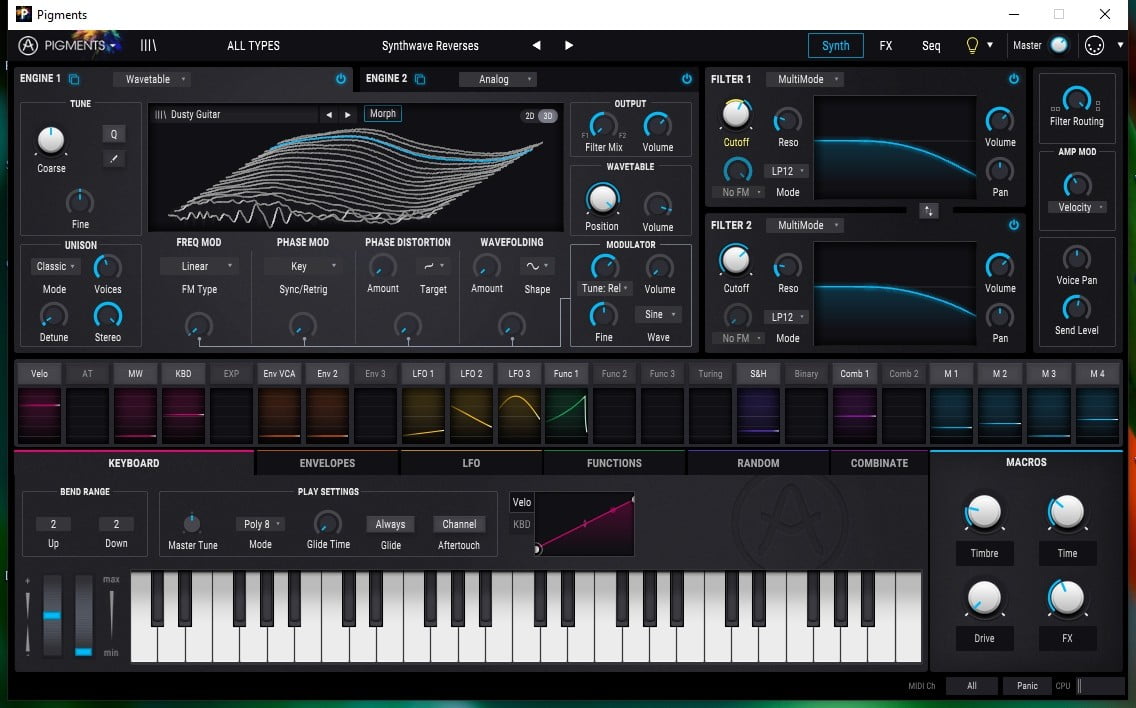This screenshot has width=1136, height=708.
Task: Toggle the Always glide setting
Action: pos(390,524)
